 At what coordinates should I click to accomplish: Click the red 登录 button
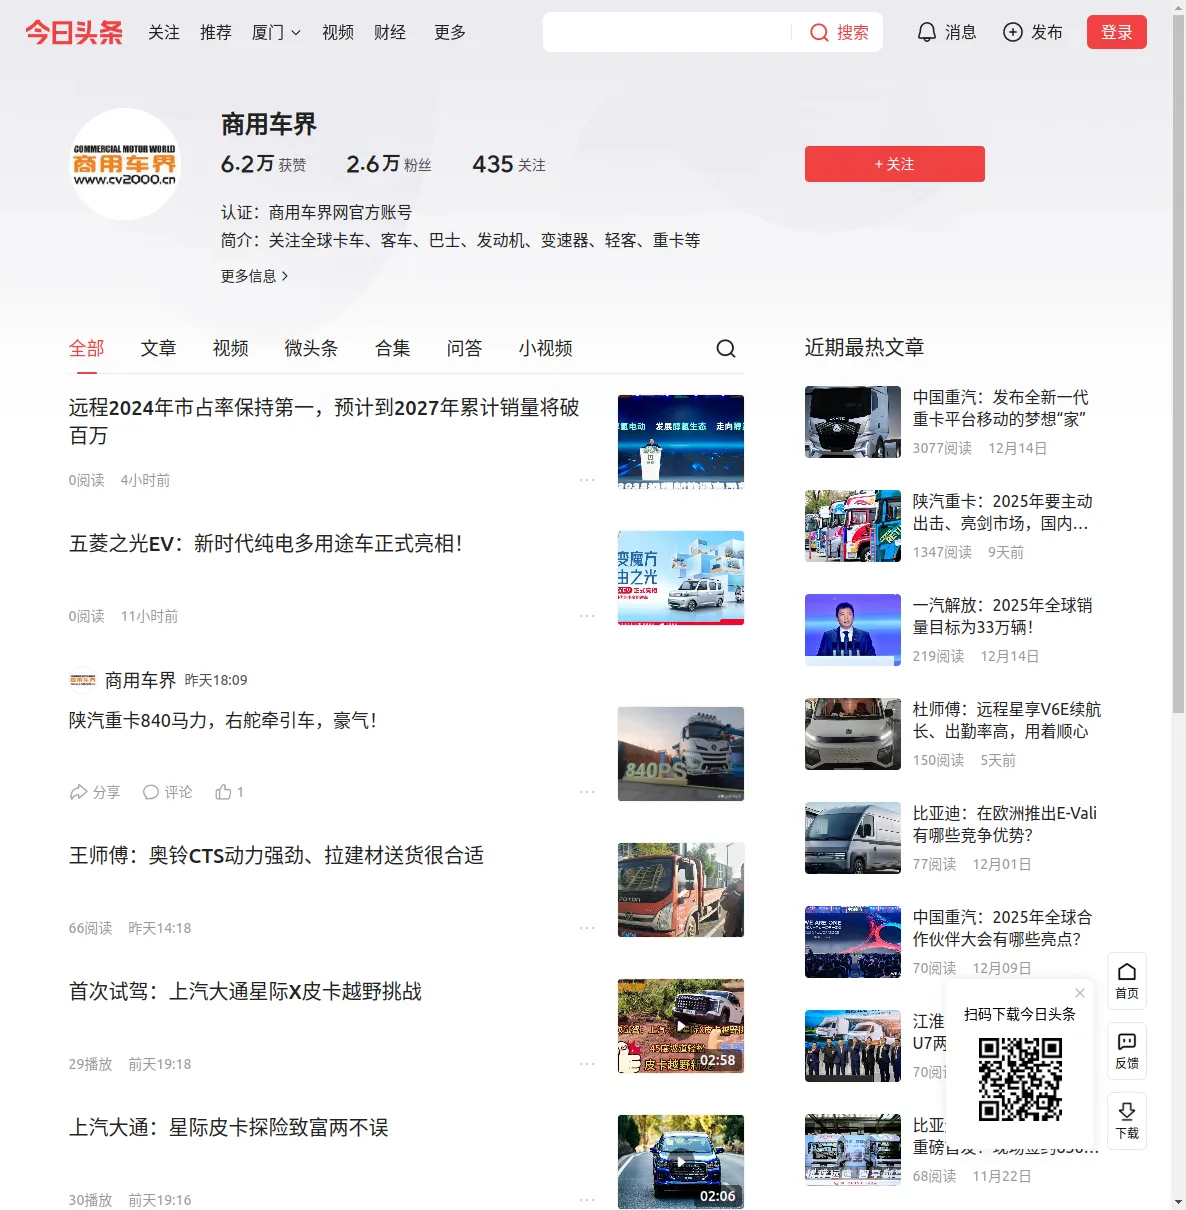[1117, 33]
